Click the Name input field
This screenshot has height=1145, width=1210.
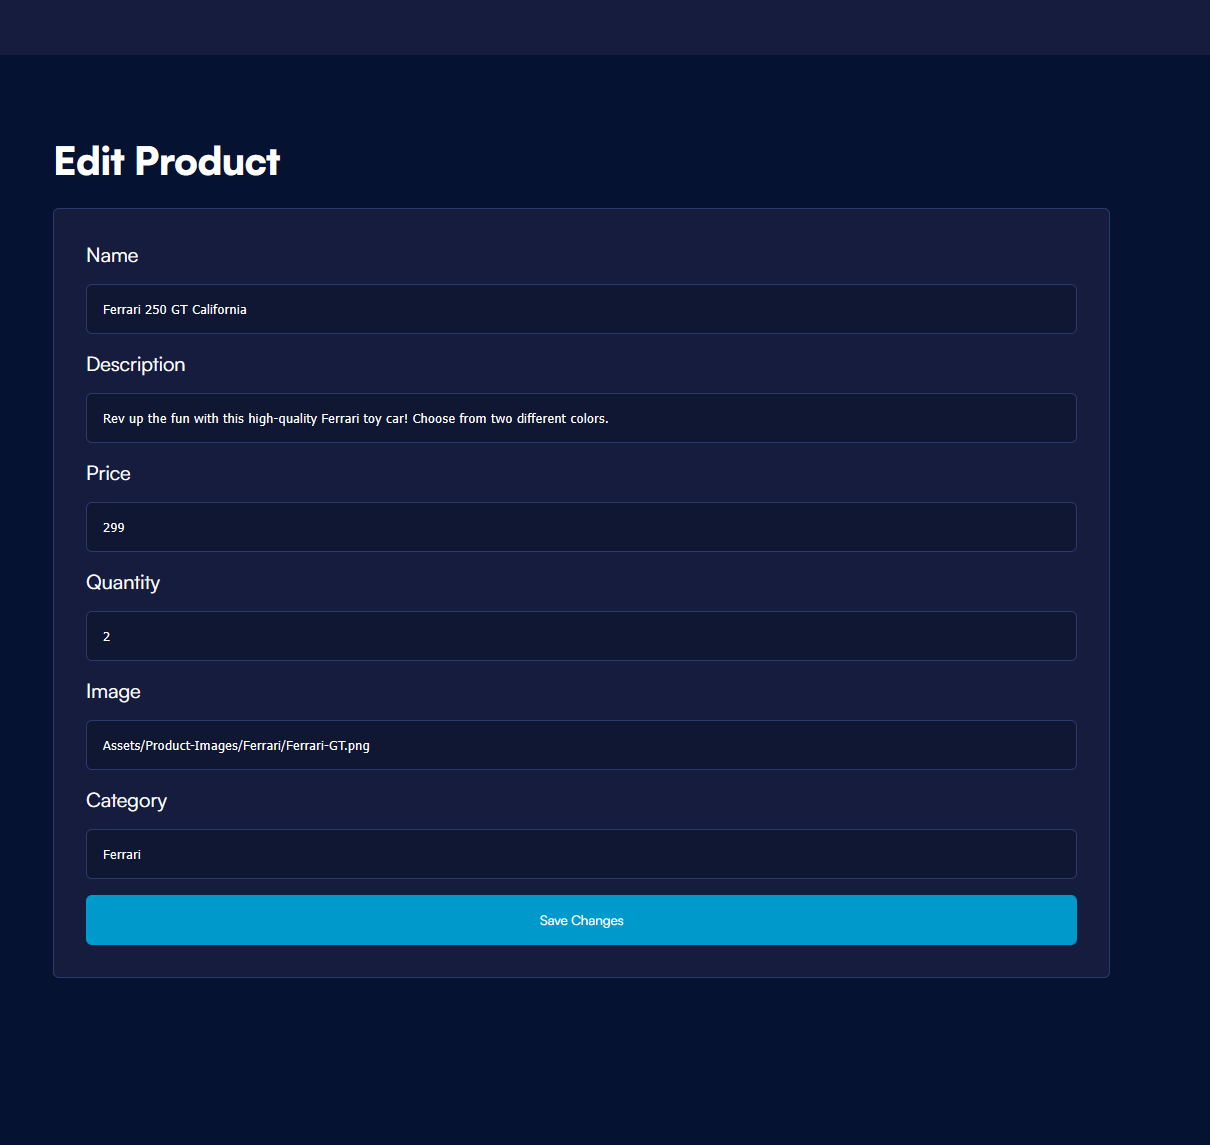[x=581, y=309]
